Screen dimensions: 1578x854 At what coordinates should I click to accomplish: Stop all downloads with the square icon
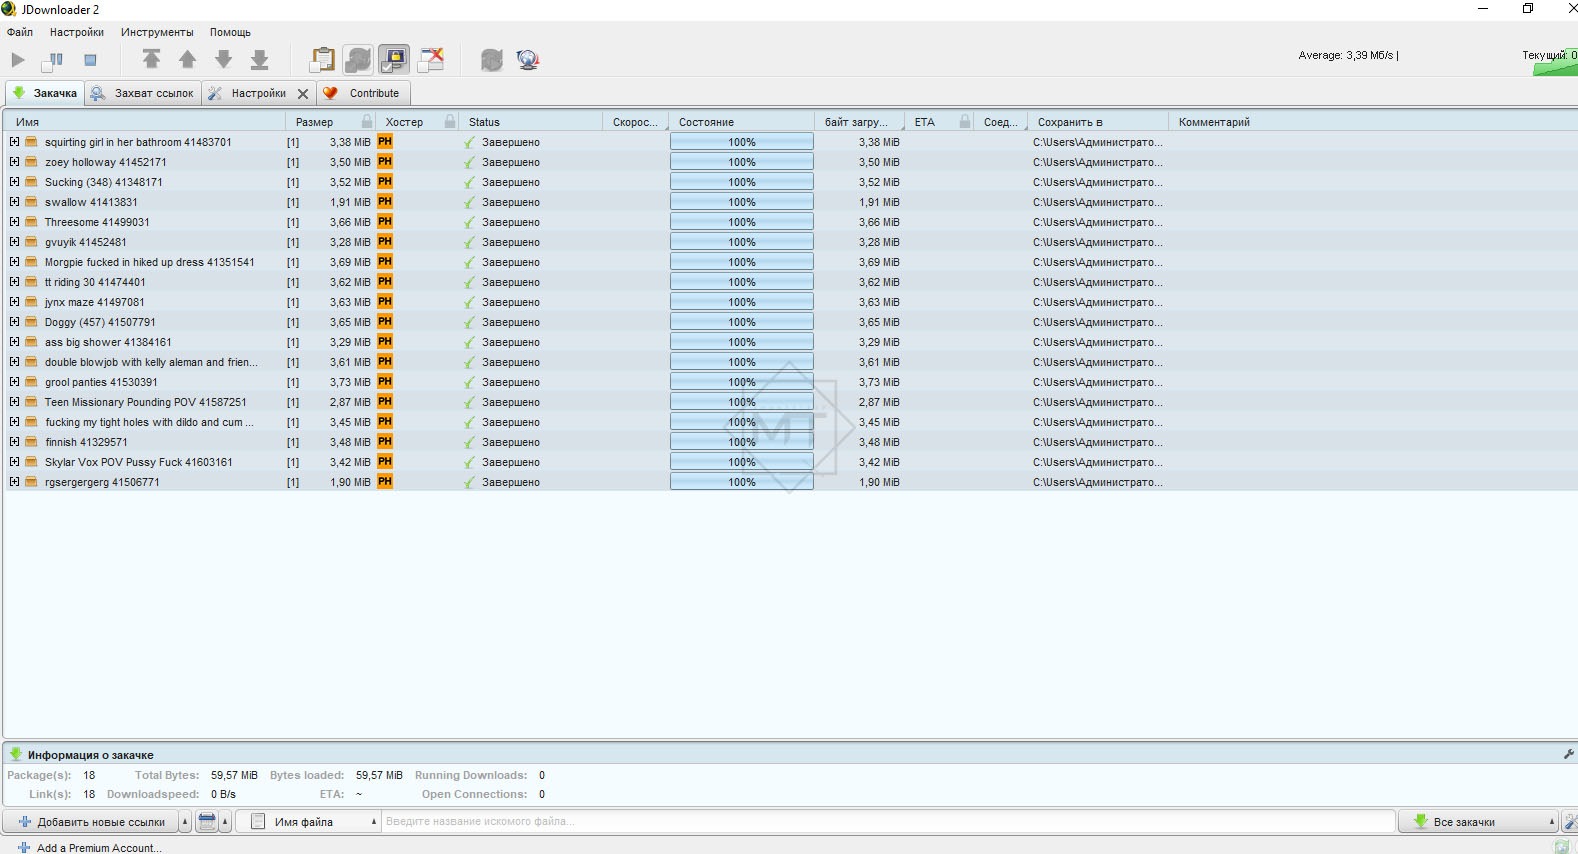coord(90,60)
